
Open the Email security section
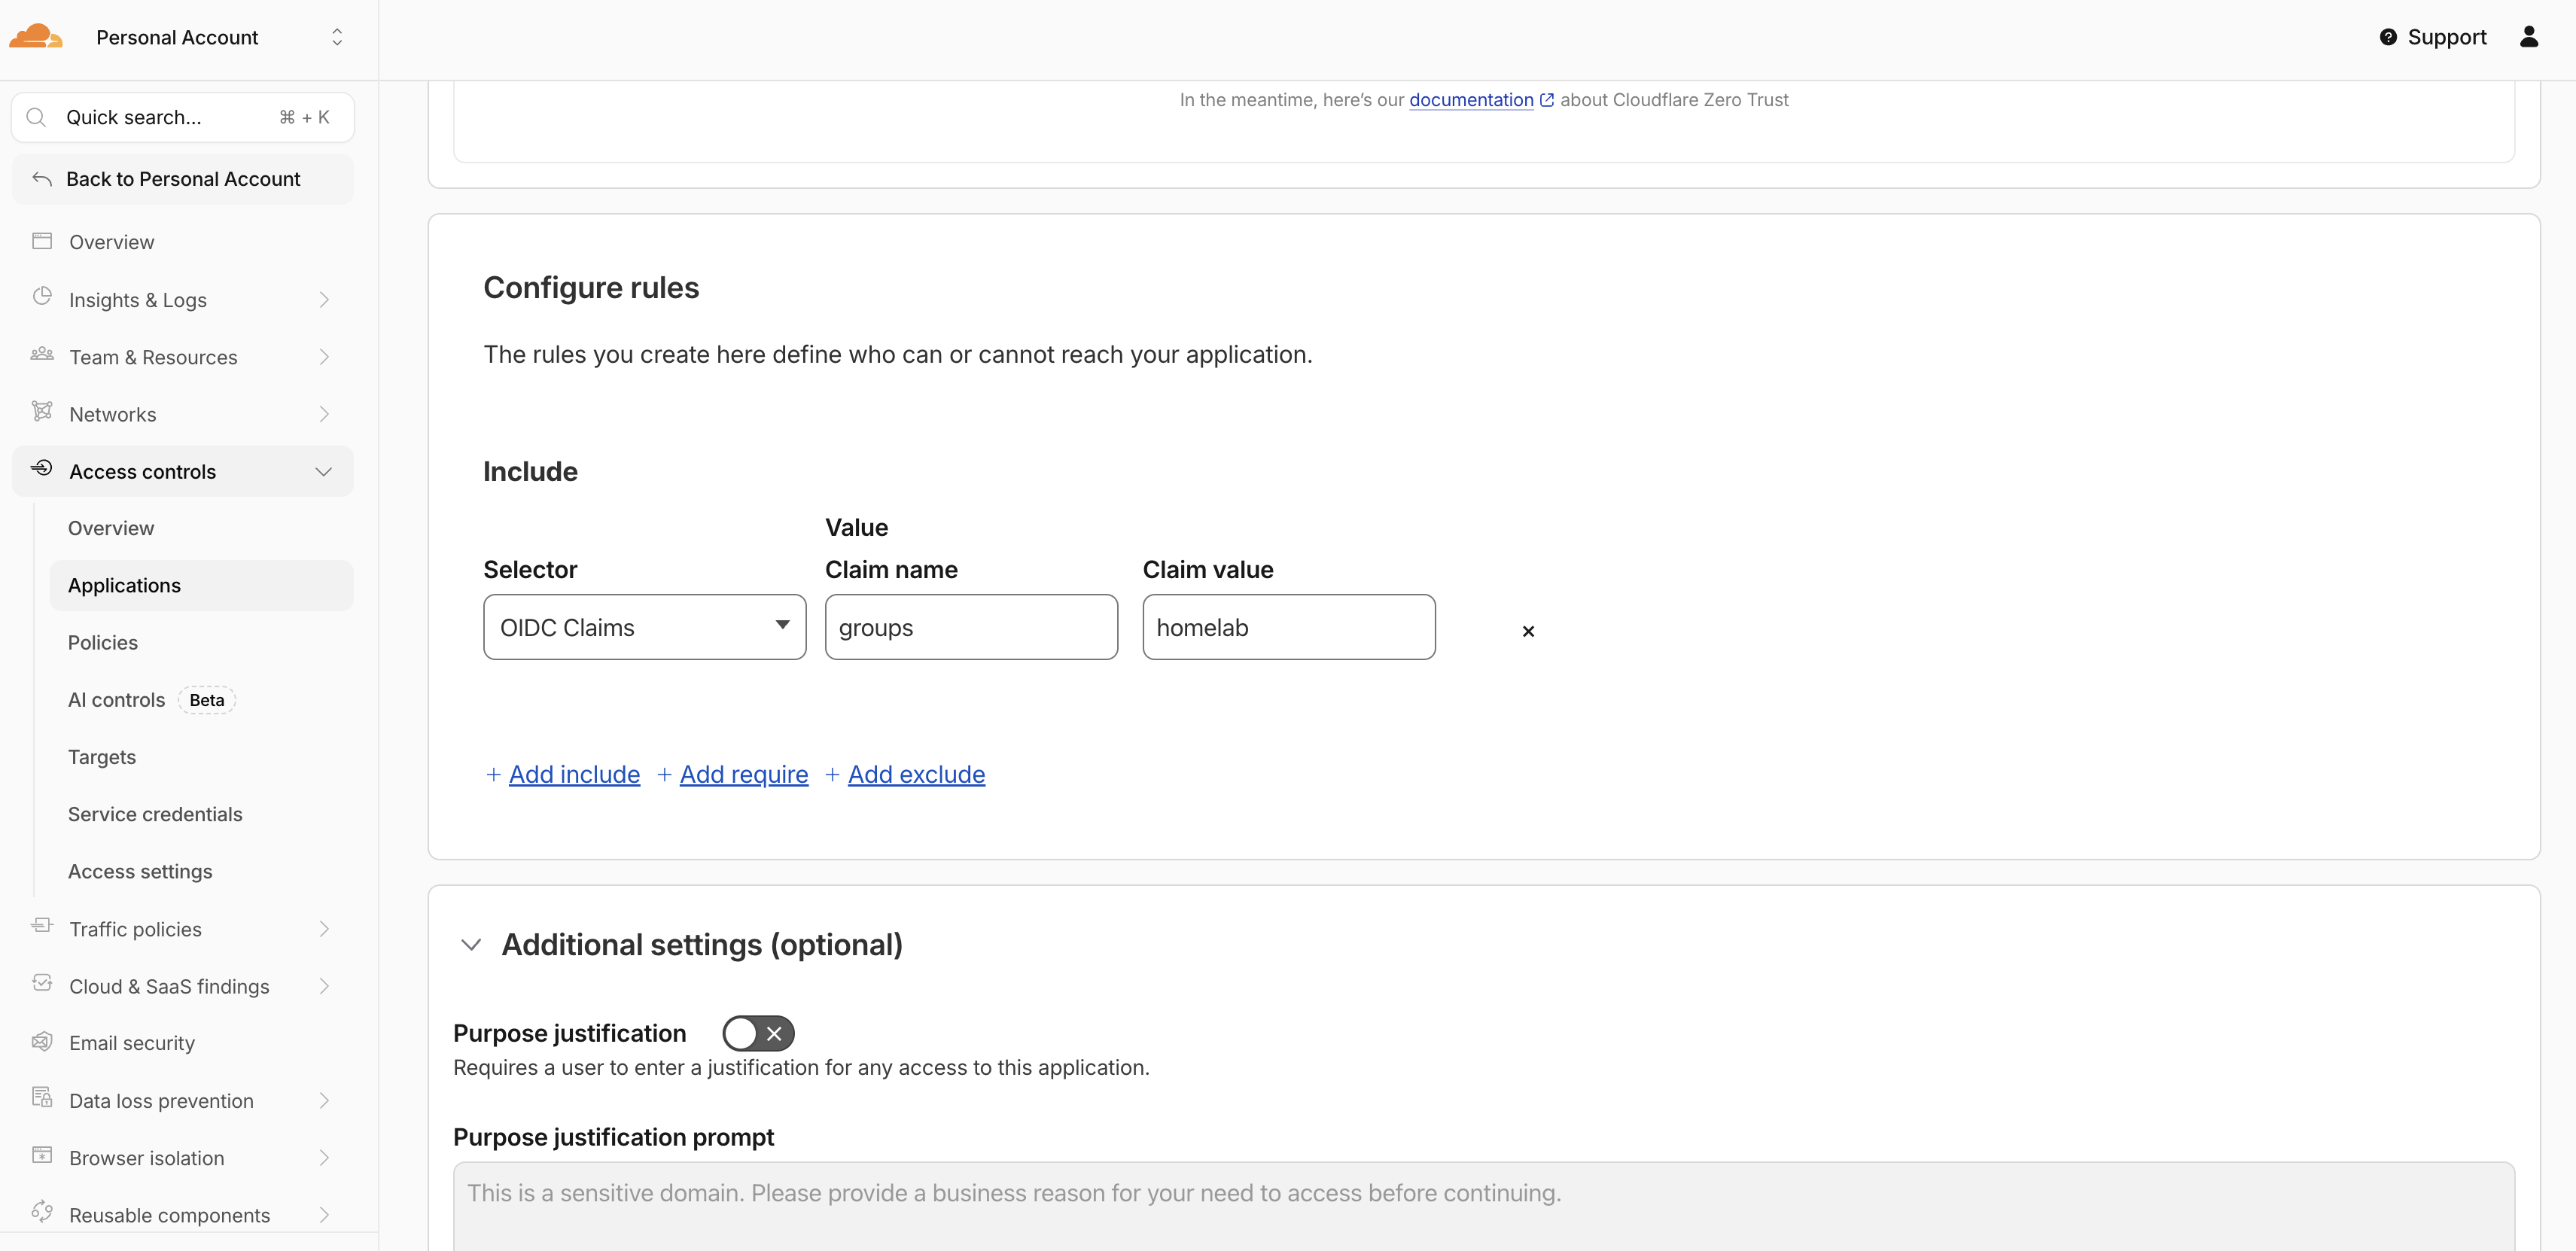pyautogui.click(x=183, y=1043)
